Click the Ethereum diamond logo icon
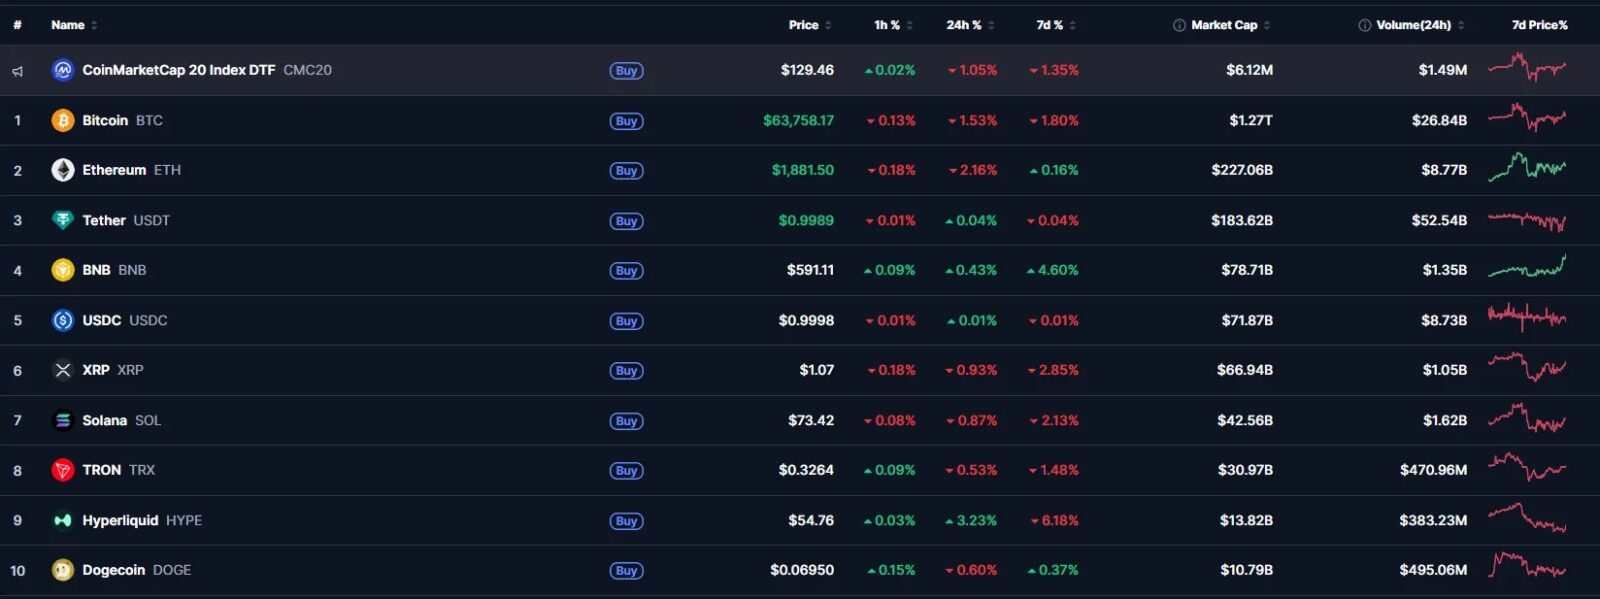1600x599 pixels. (x=63, y=170)
